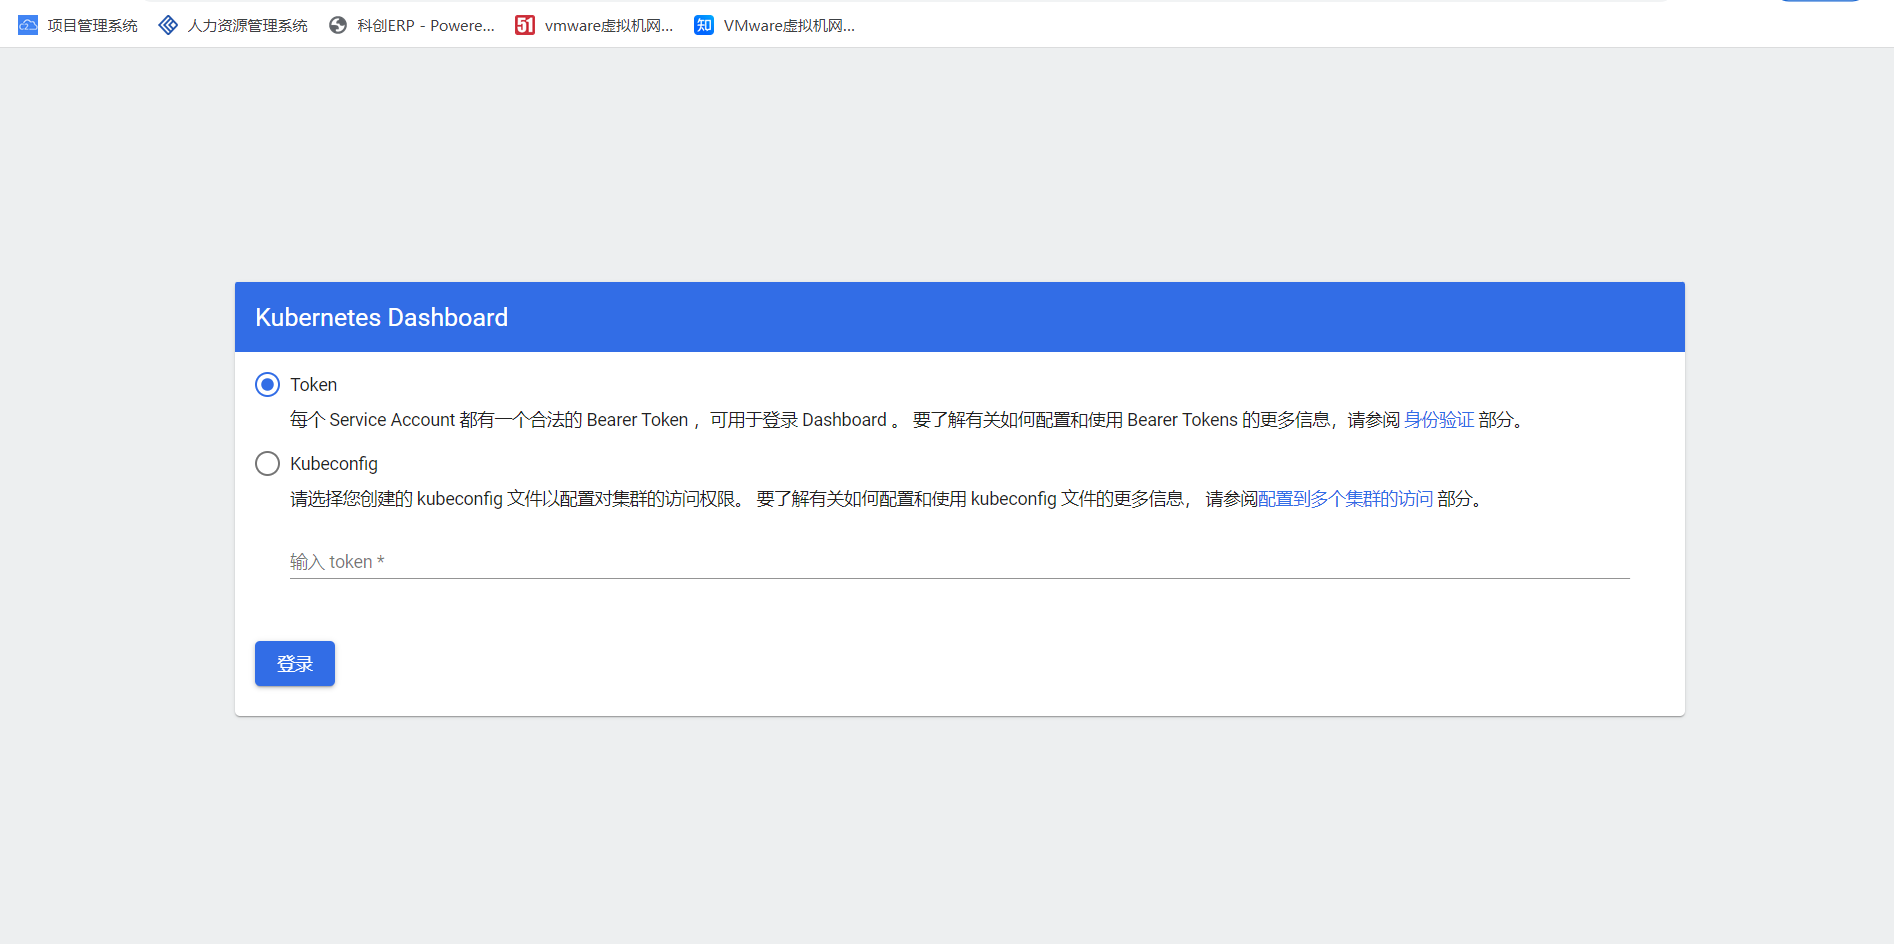Viewport: 1894px width, 944px height.
Task: Open the 51 vmware虚拟机网 bookmark icon
Action: pos(525,25)
